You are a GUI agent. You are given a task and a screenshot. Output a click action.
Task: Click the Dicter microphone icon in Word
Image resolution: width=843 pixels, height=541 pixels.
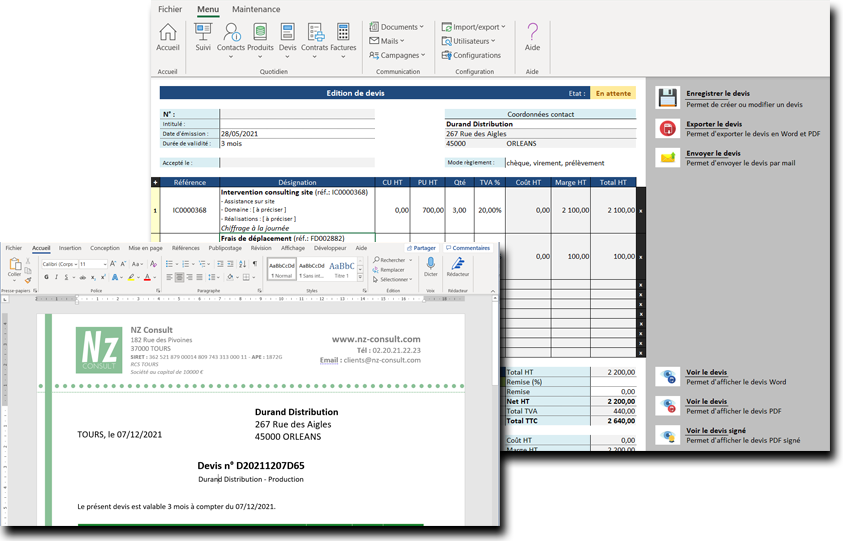coord(431,263)
